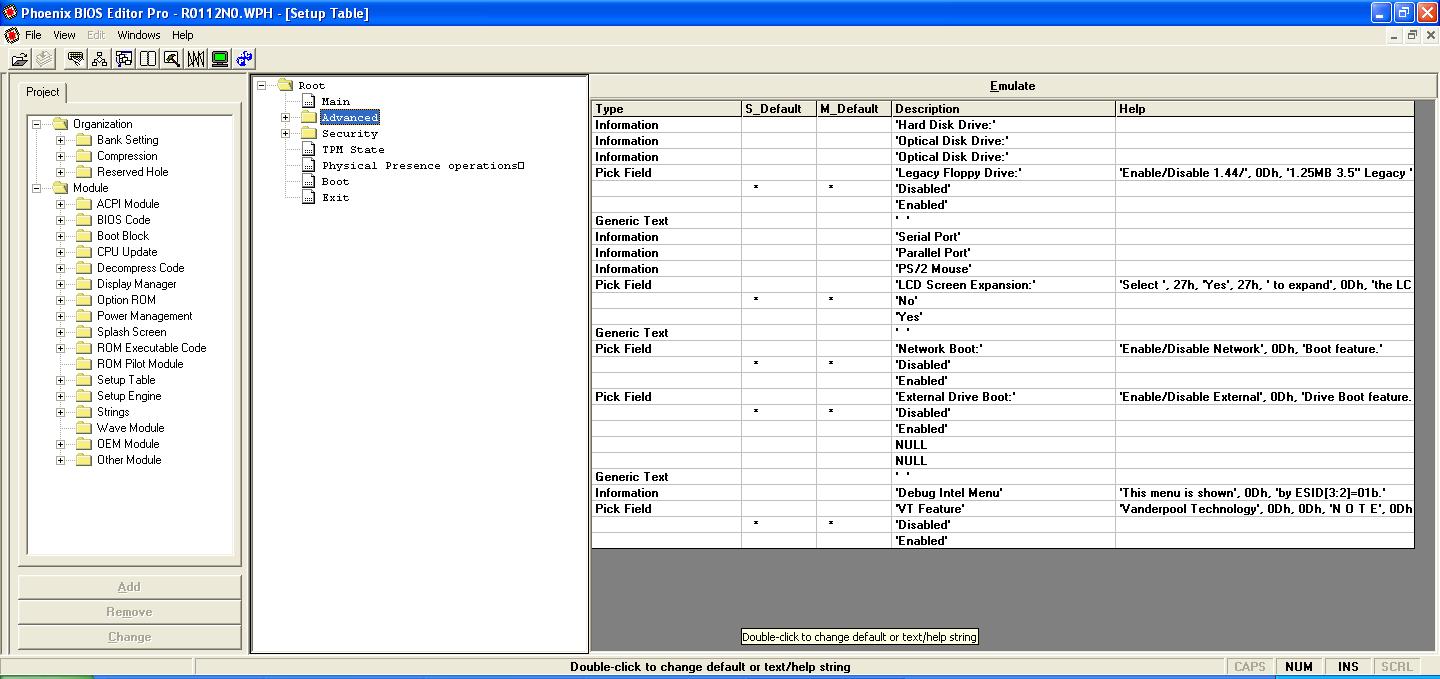Click the M_Default column header
The width and height of the screenshot is (1440, 679).
(854, 109)
